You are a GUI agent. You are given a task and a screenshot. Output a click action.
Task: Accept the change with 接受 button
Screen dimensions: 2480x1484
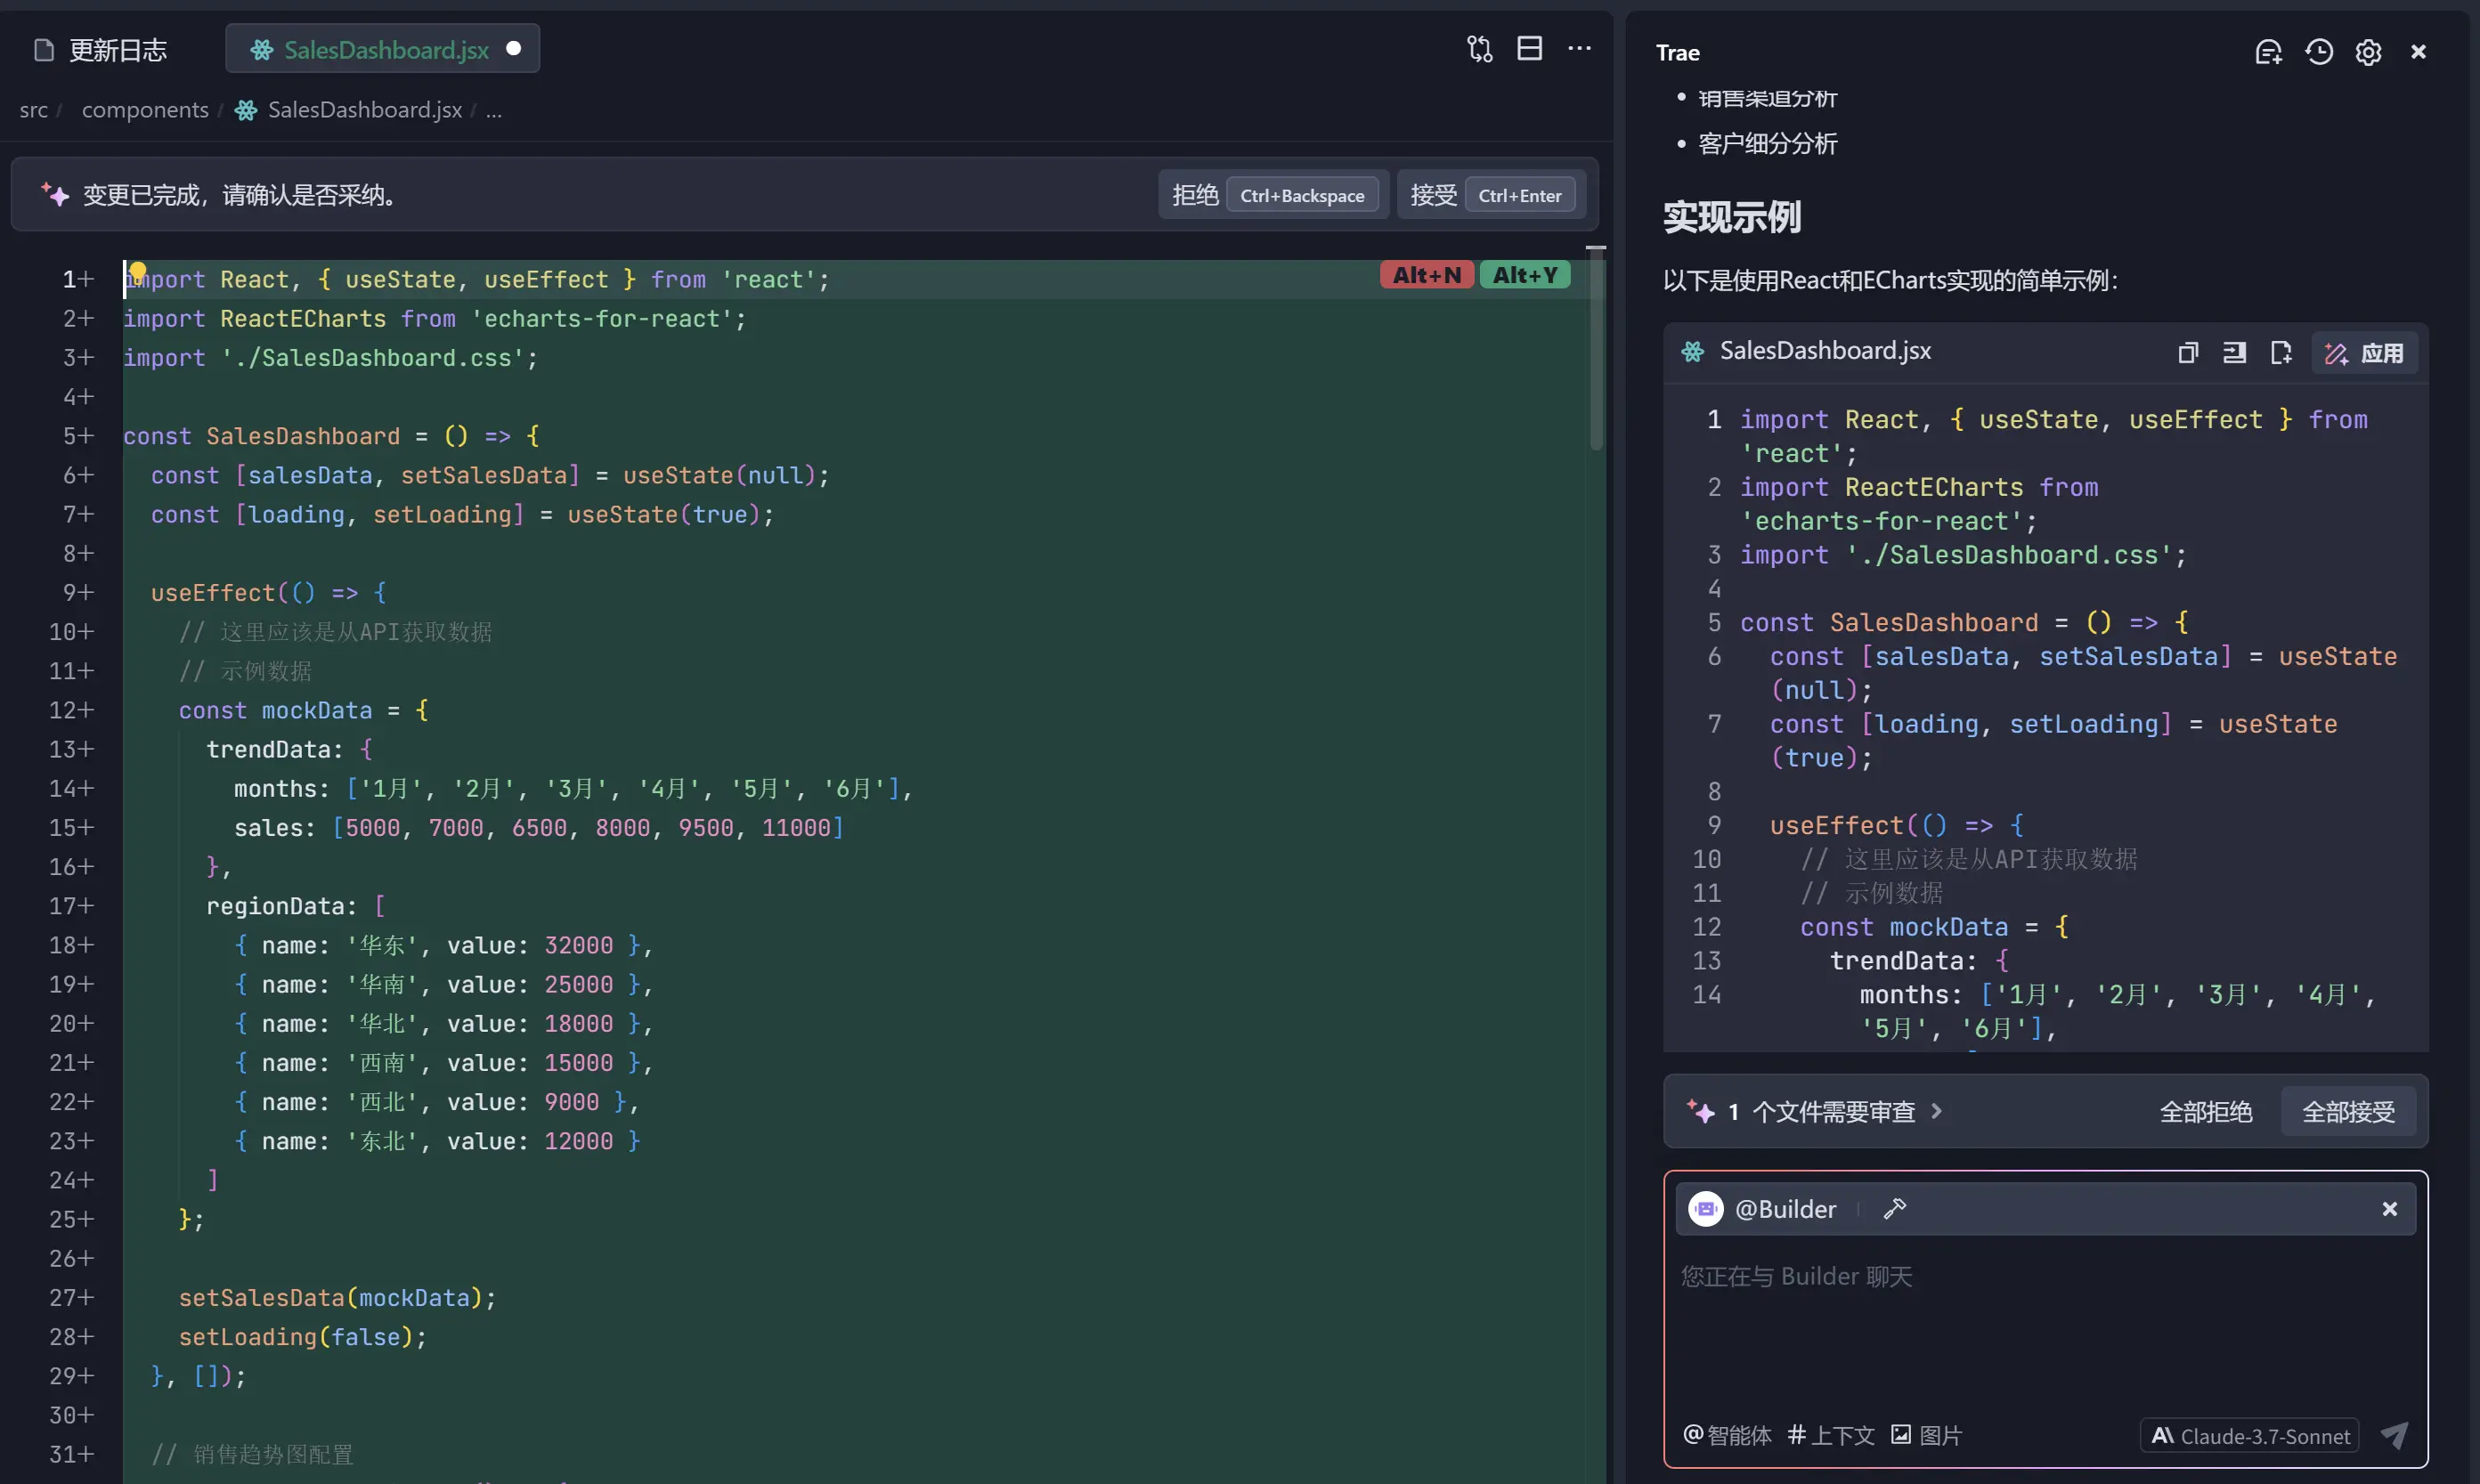[x=1491, y=195]
